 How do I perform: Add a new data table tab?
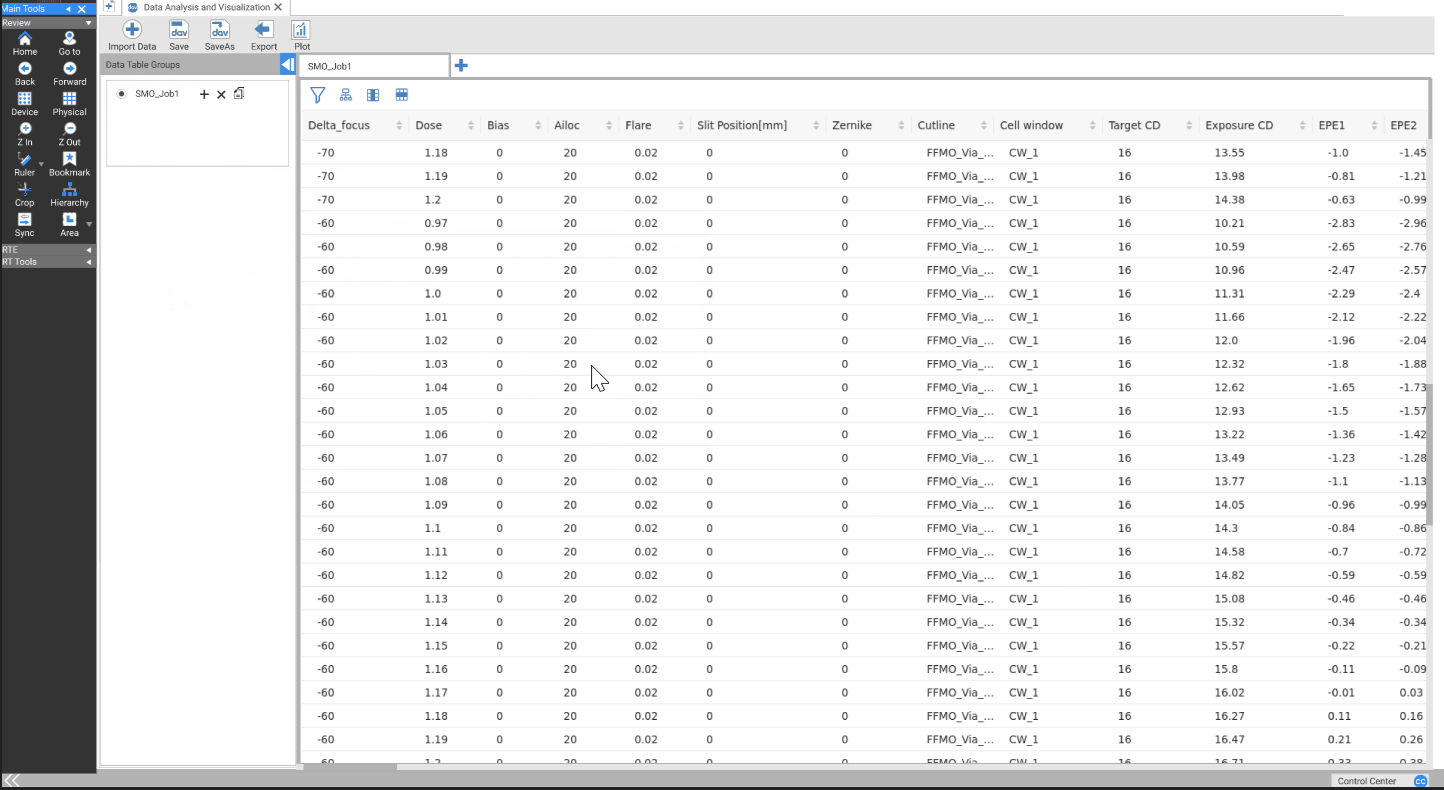(461, 66)
